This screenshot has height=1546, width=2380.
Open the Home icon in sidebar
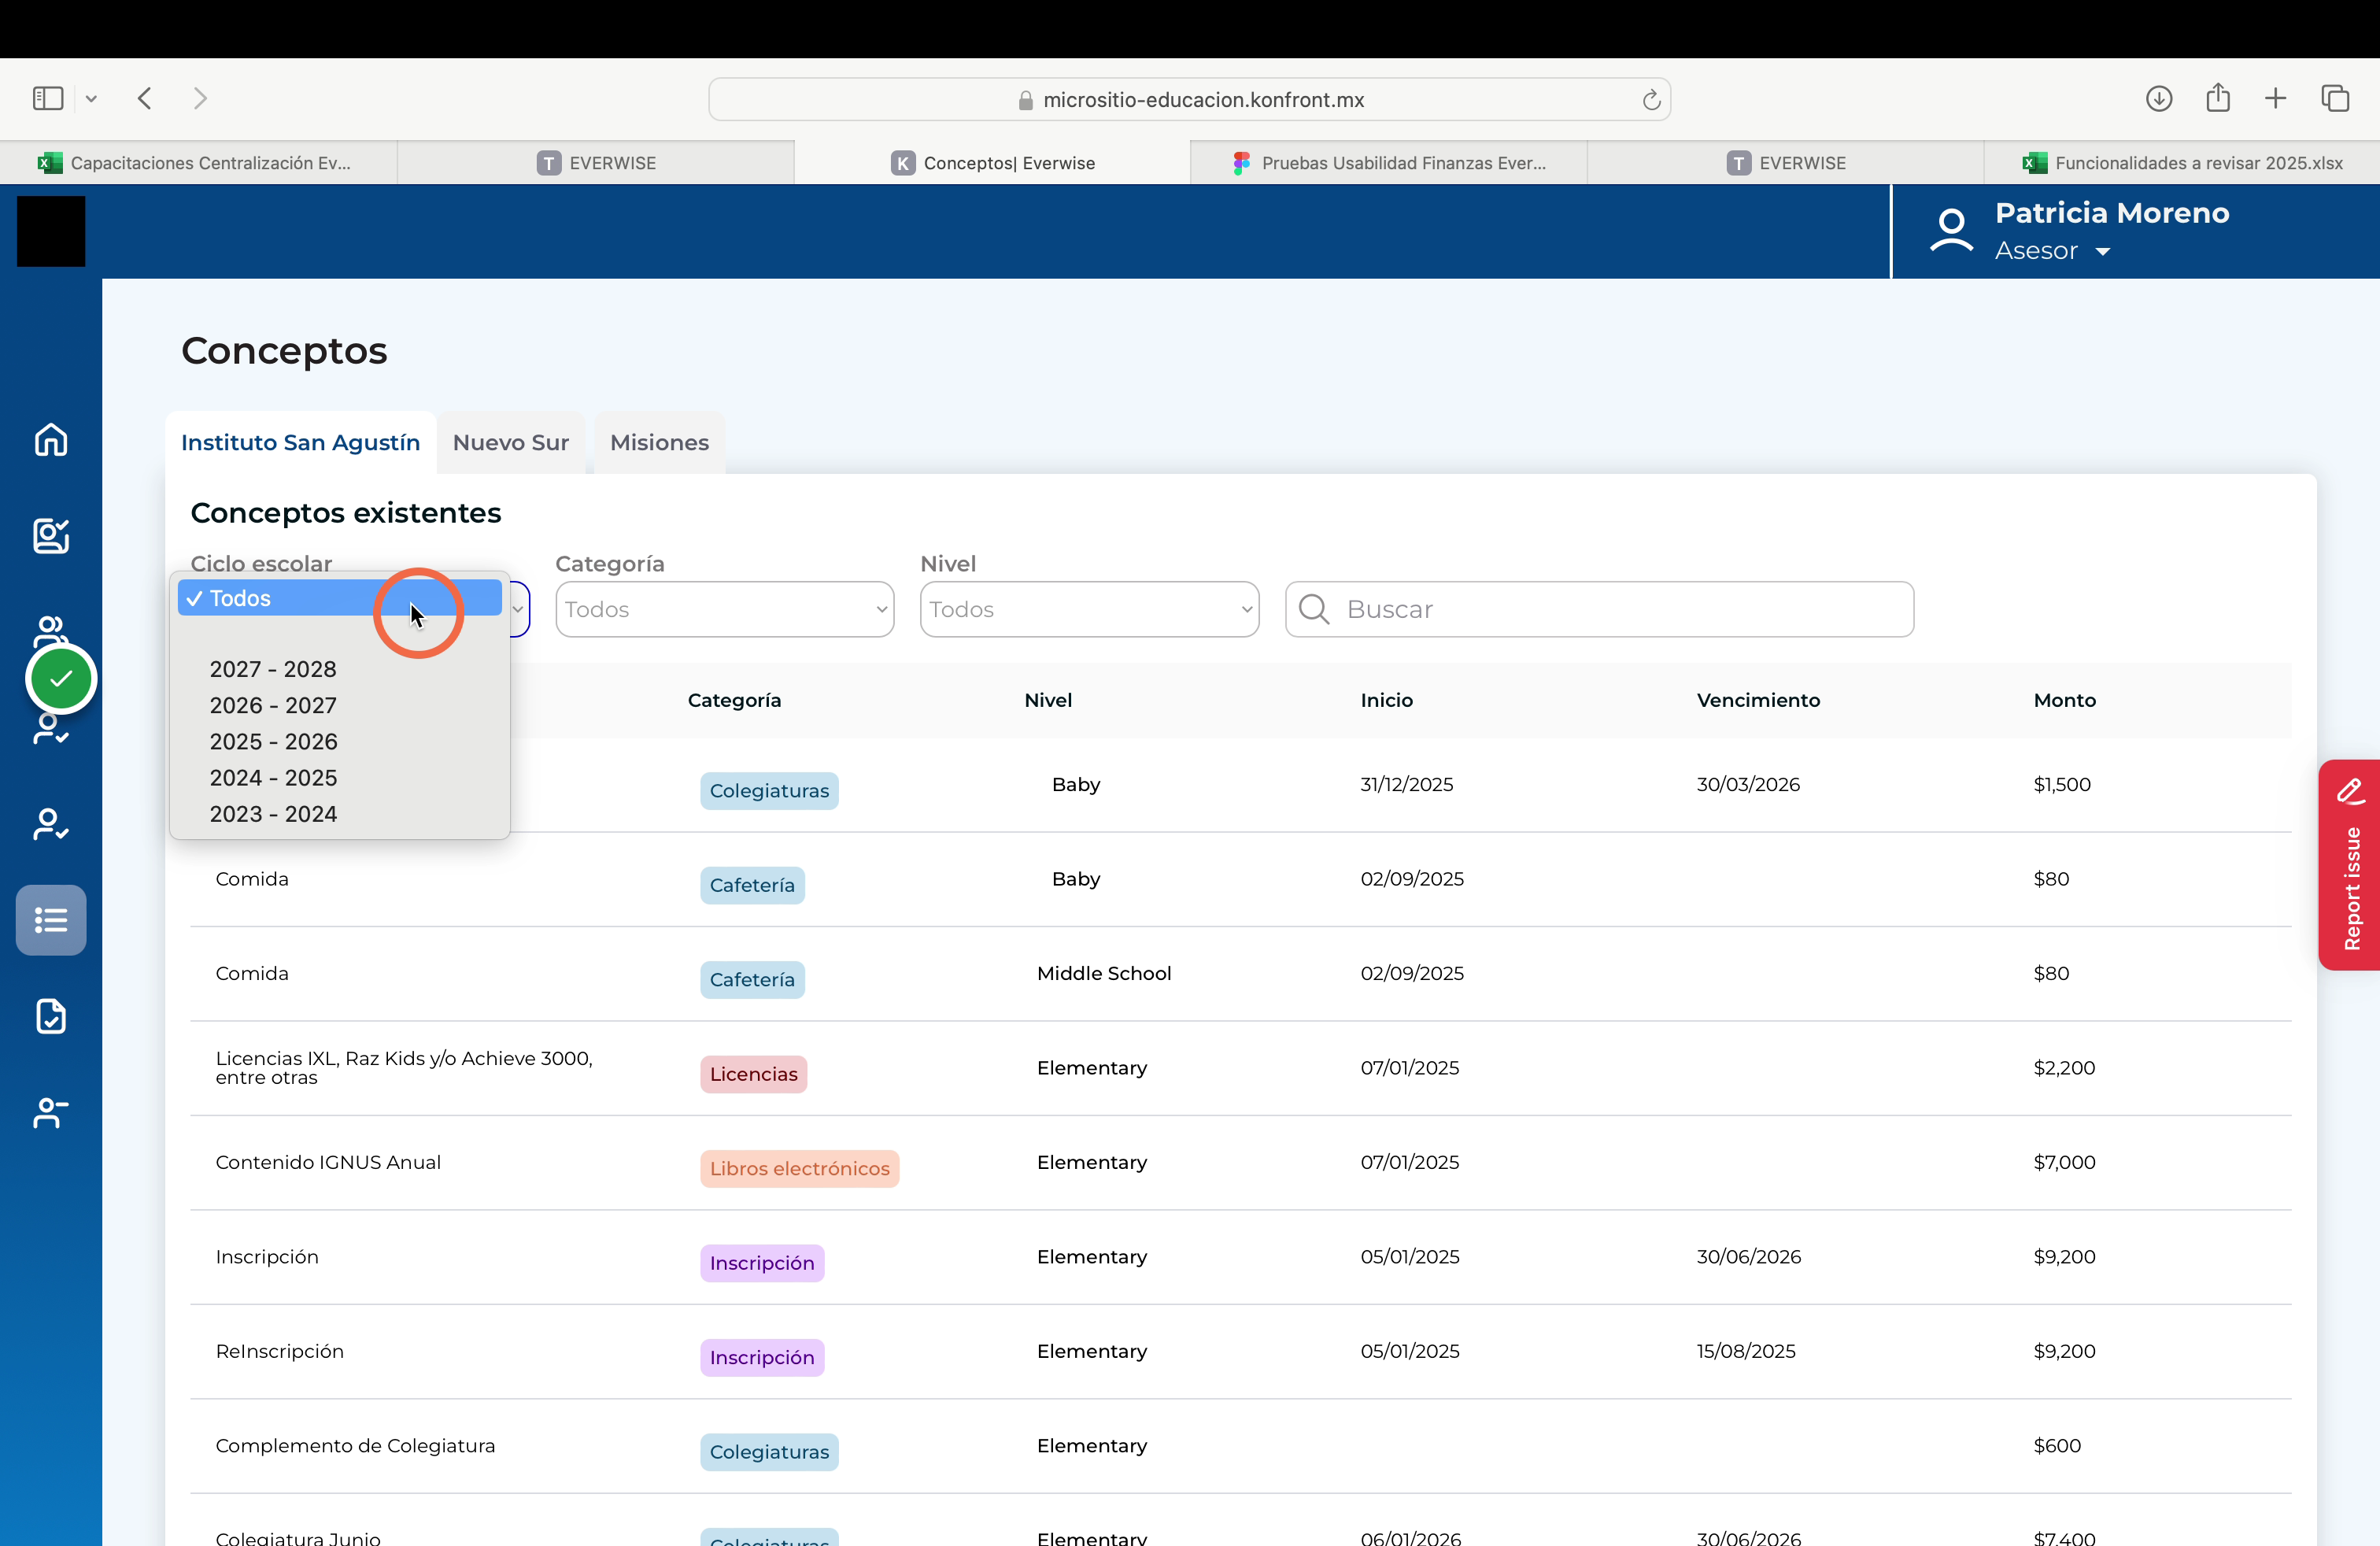pyautogui.click(x=51, y=440)
